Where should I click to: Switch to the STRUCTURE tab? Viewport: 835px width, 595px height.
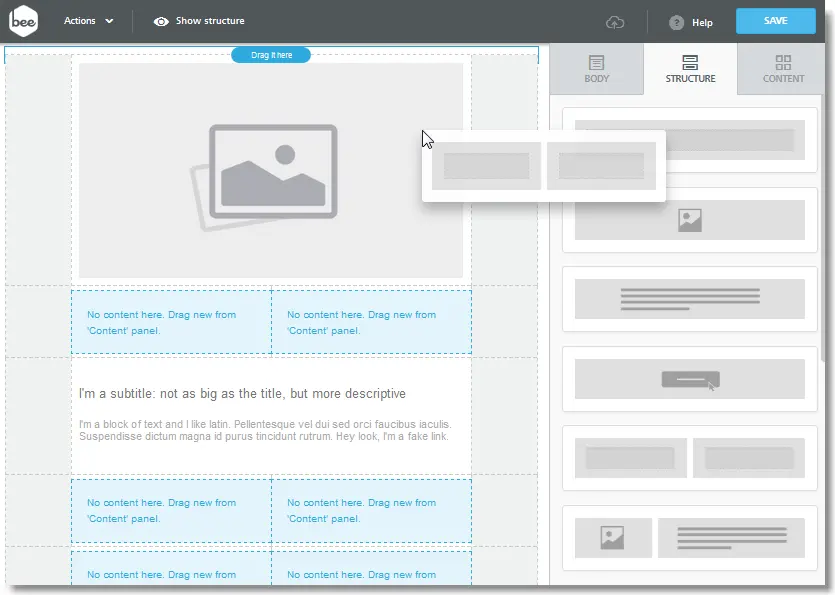click(x=690, y=69)
